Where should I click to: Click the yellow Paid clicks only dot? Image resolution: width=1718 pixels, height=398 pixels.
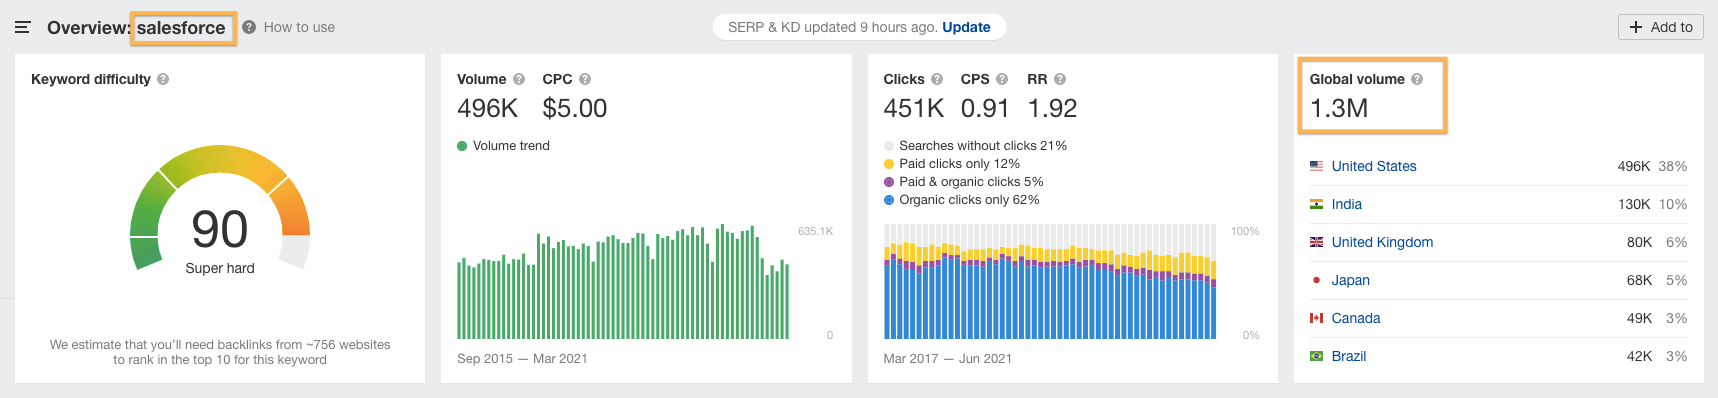889,164
